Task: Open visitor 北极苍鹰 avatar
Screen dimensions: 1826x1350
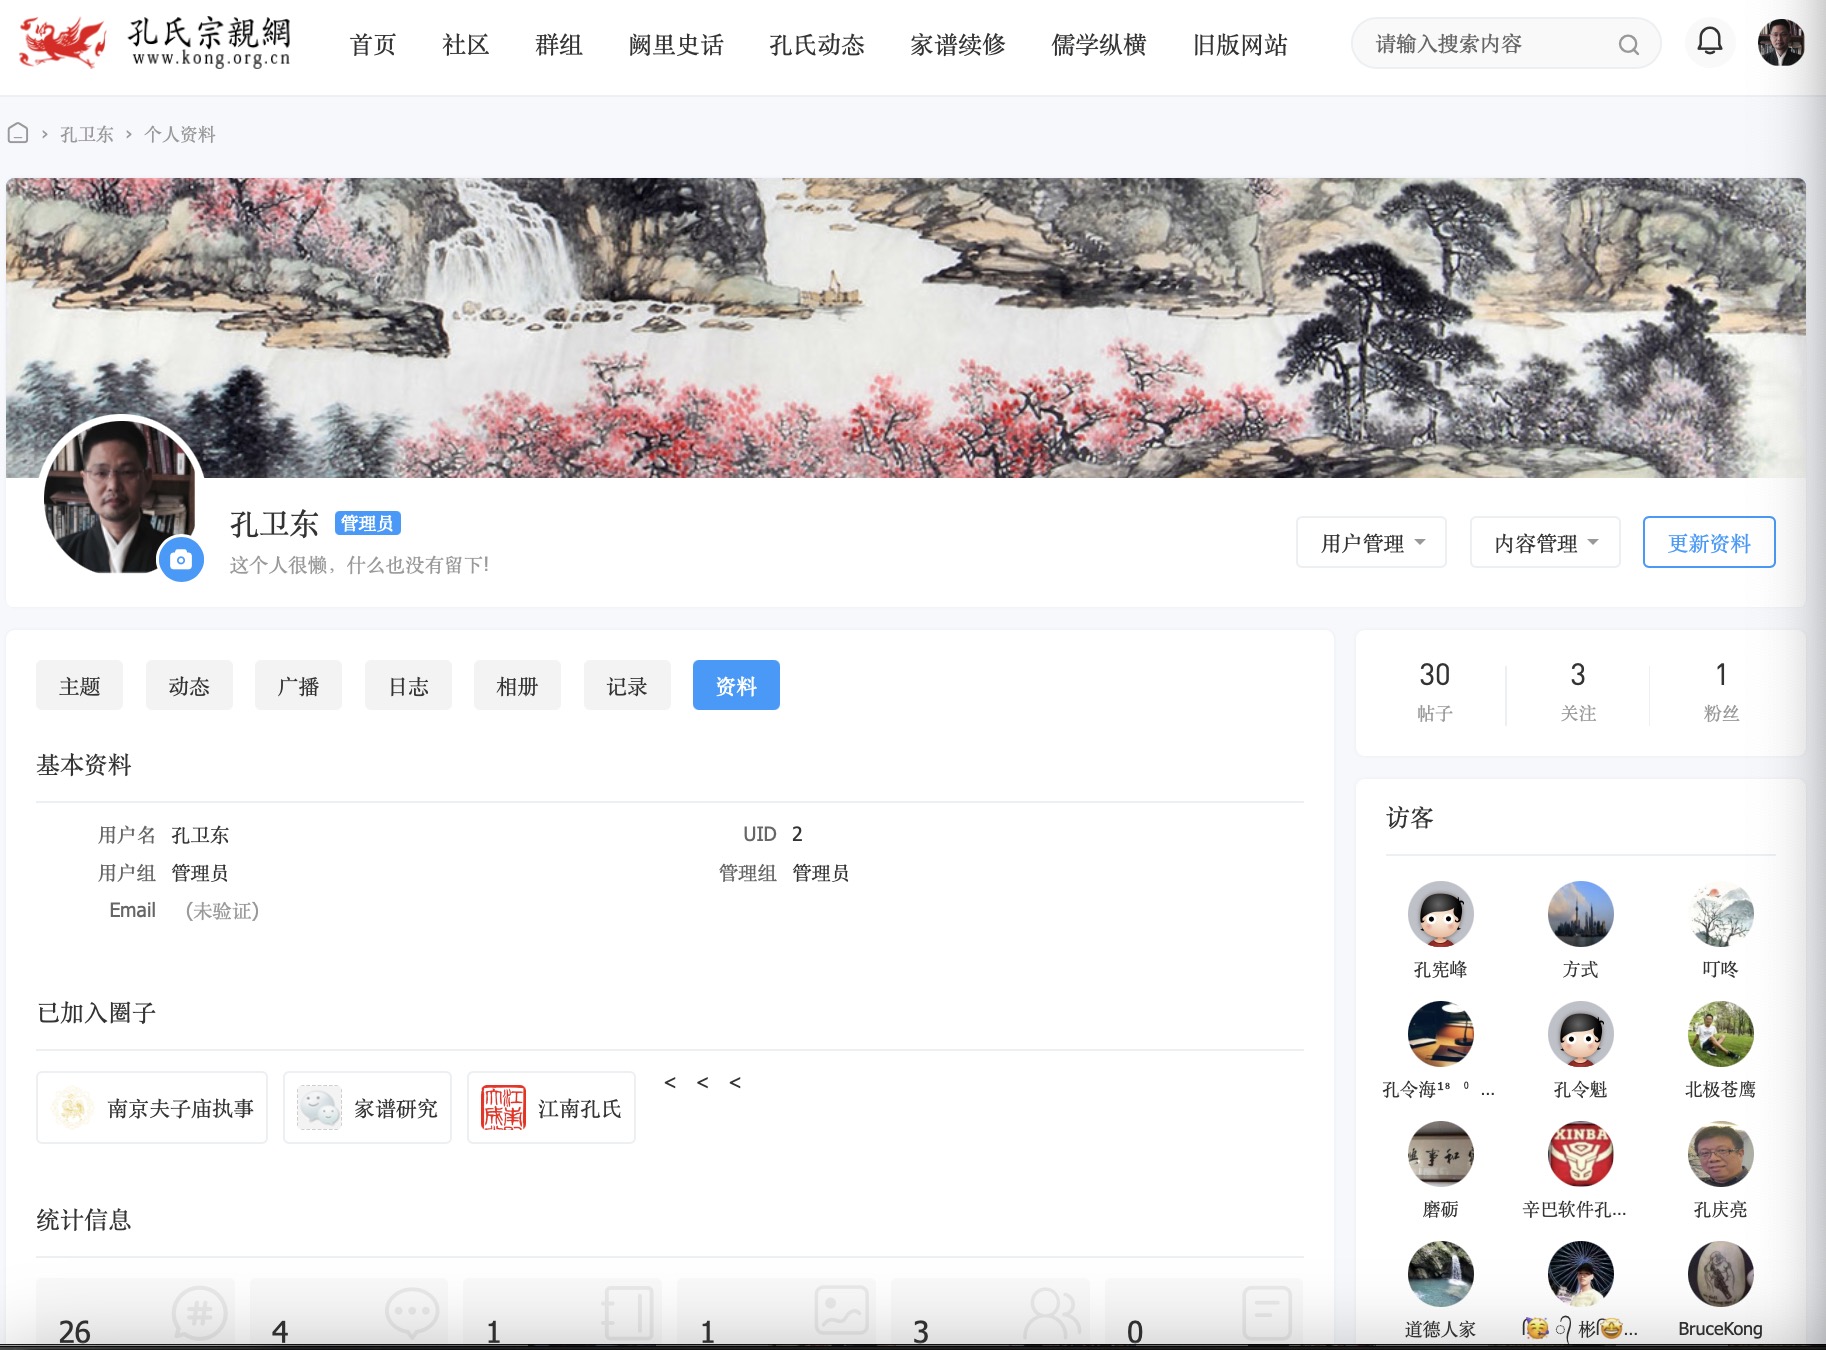Action: [x=1720, y=1034]
